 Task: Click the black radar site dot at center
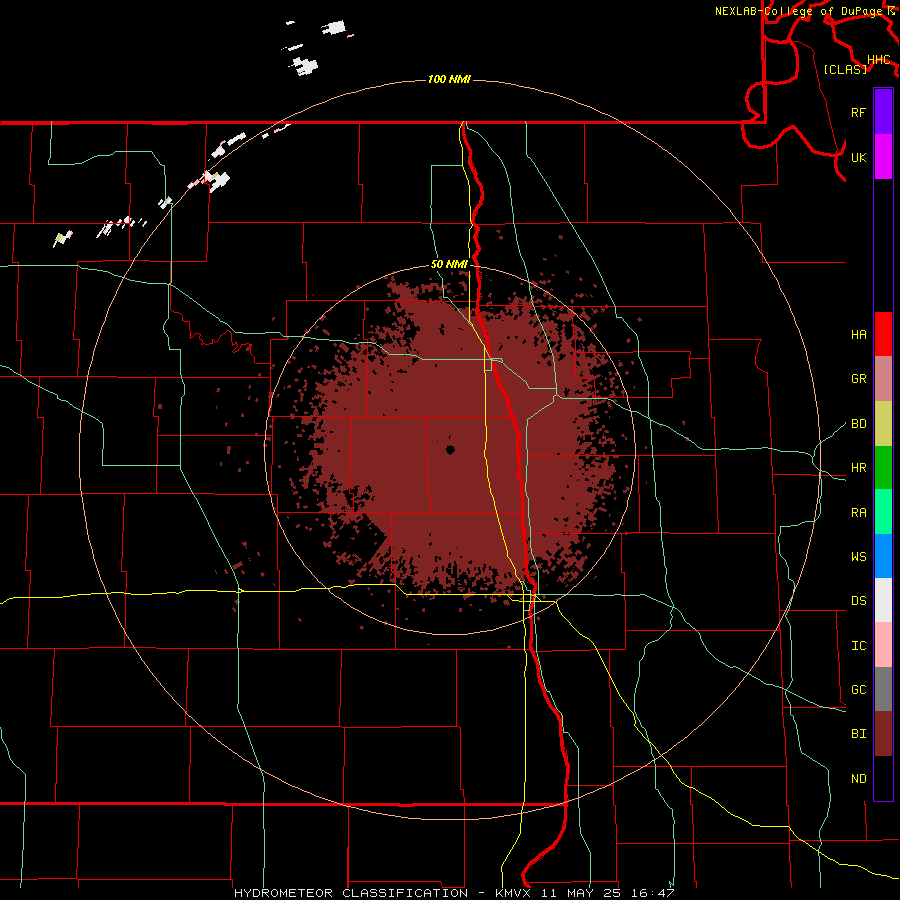tap(450, 450)
